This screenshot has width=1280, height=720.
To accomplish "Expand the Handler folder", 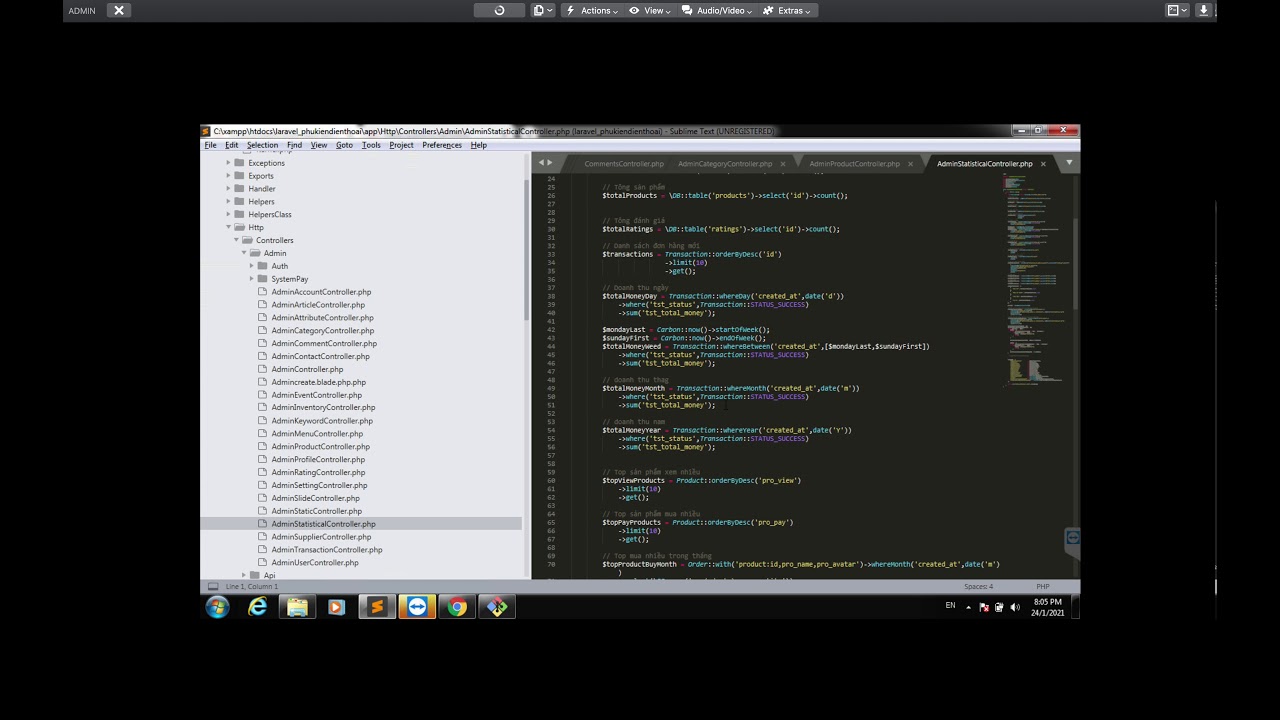I will [228, 189].
